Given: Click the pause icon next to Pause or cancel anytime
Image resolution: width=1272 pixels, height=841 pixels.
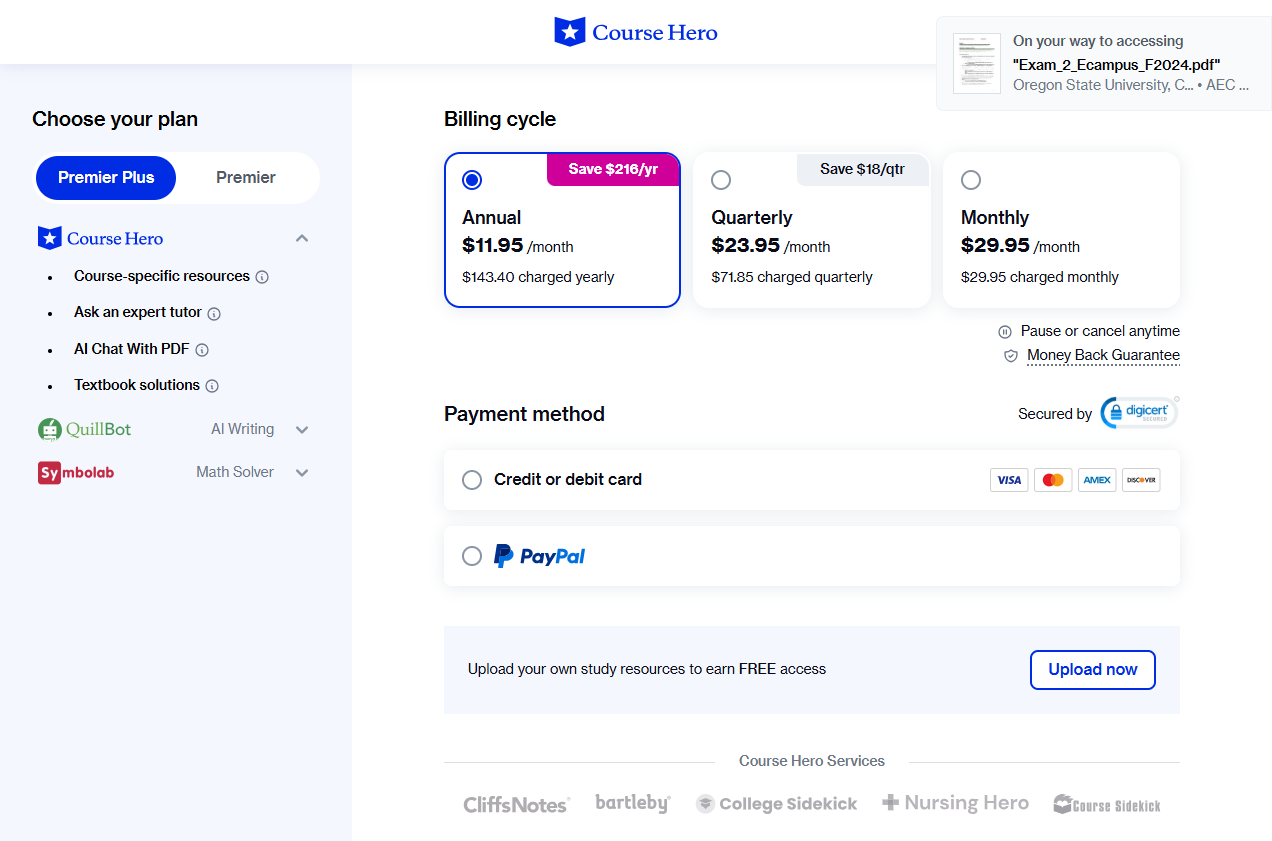Looking at the screenshot, I should click(1005, 332).
